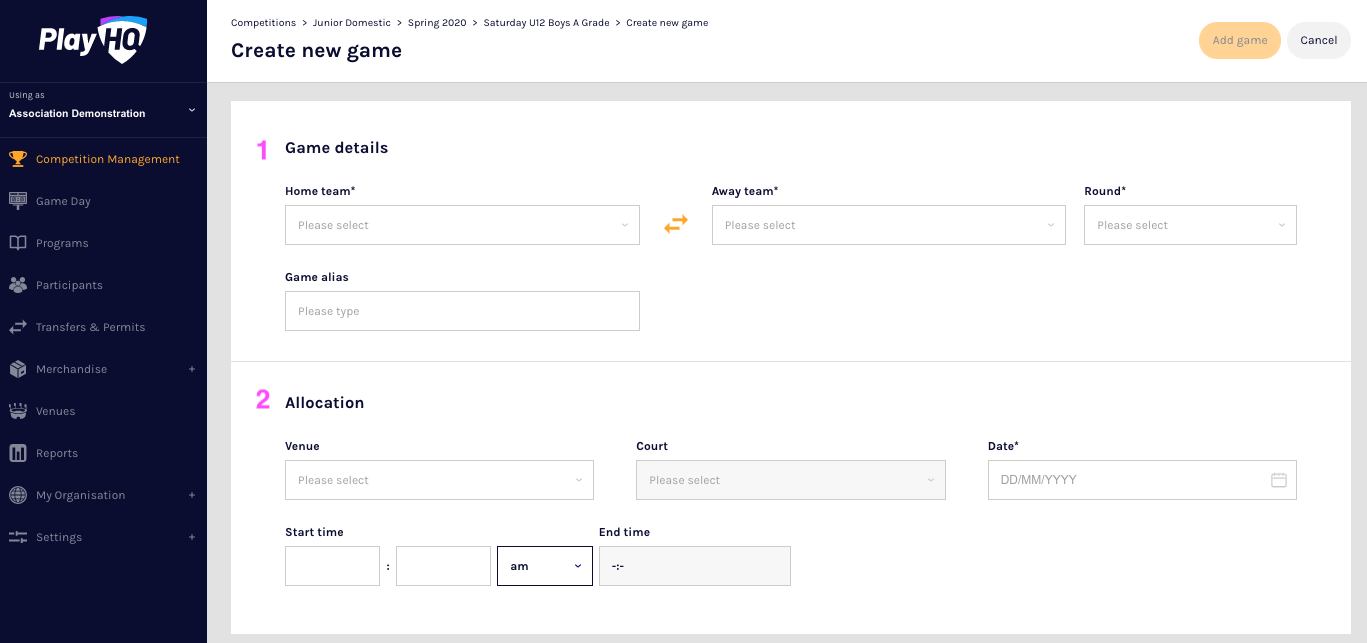Viewport: 1367px width, 643px height.
Task: Click the Reports chart icon
Action: 17,453
